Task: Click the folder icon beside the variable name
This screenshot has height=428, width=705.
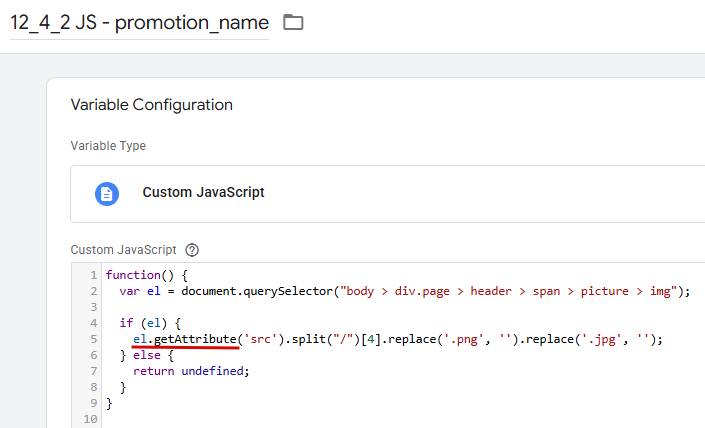Action: (293, 22)
